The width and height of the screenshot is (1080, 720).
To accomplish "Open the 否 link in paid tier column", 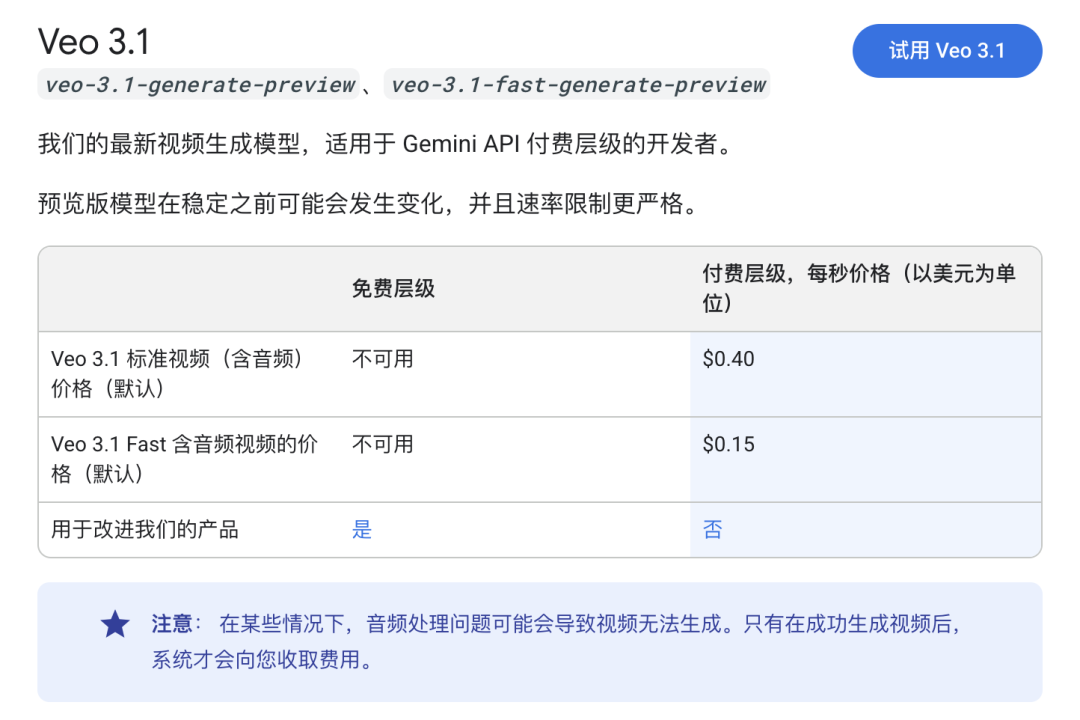I will click(x=712, y=530).
